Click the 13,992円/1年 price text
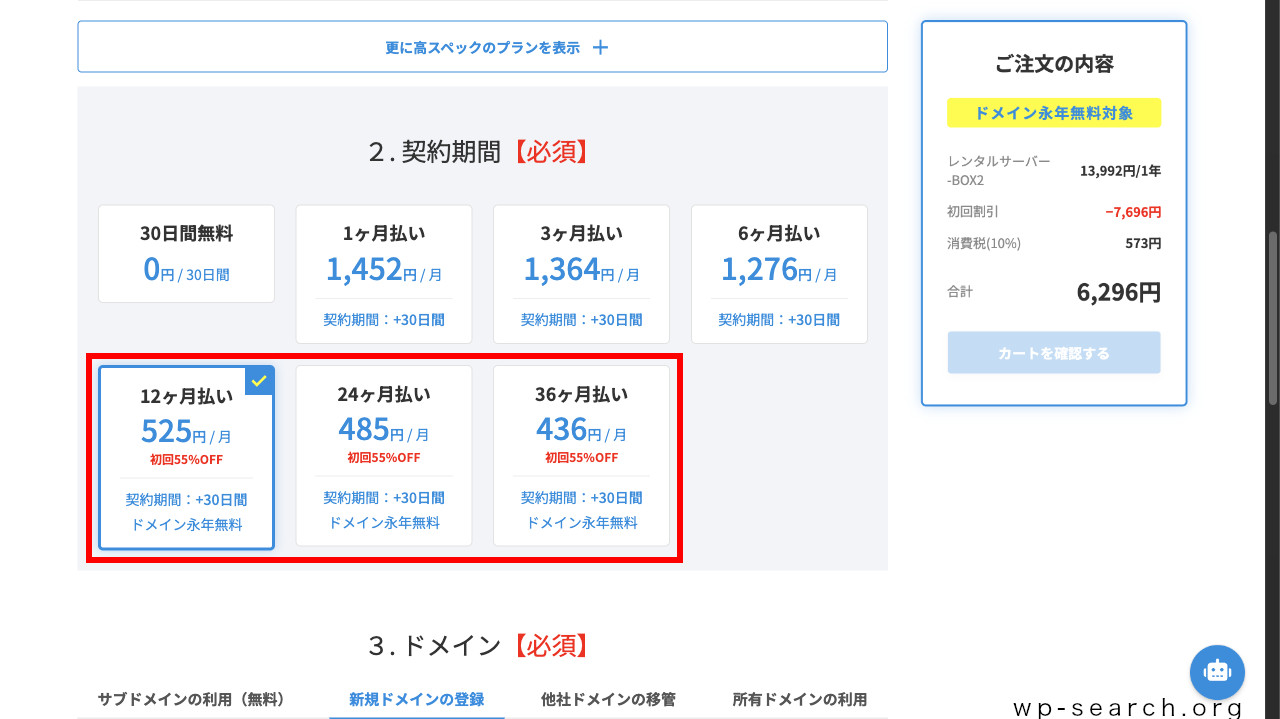 [x=1120, y=171]
